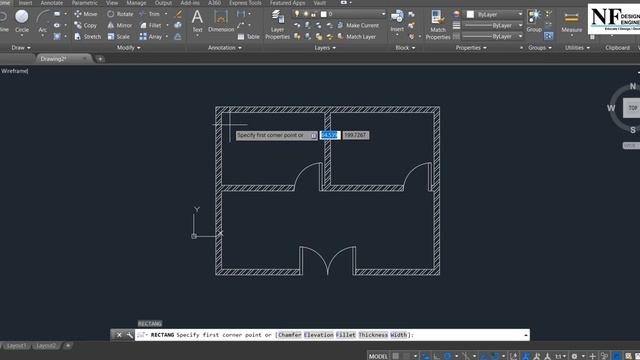The height and width of the screenshot is (360, 640).
Task: Choose the Chamfer command option
Action: pos(290,335)
